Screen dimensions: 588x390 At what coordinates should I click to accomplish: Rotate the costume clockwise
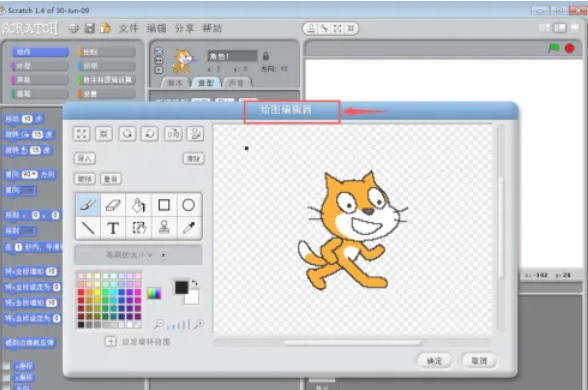pos(150,134)
